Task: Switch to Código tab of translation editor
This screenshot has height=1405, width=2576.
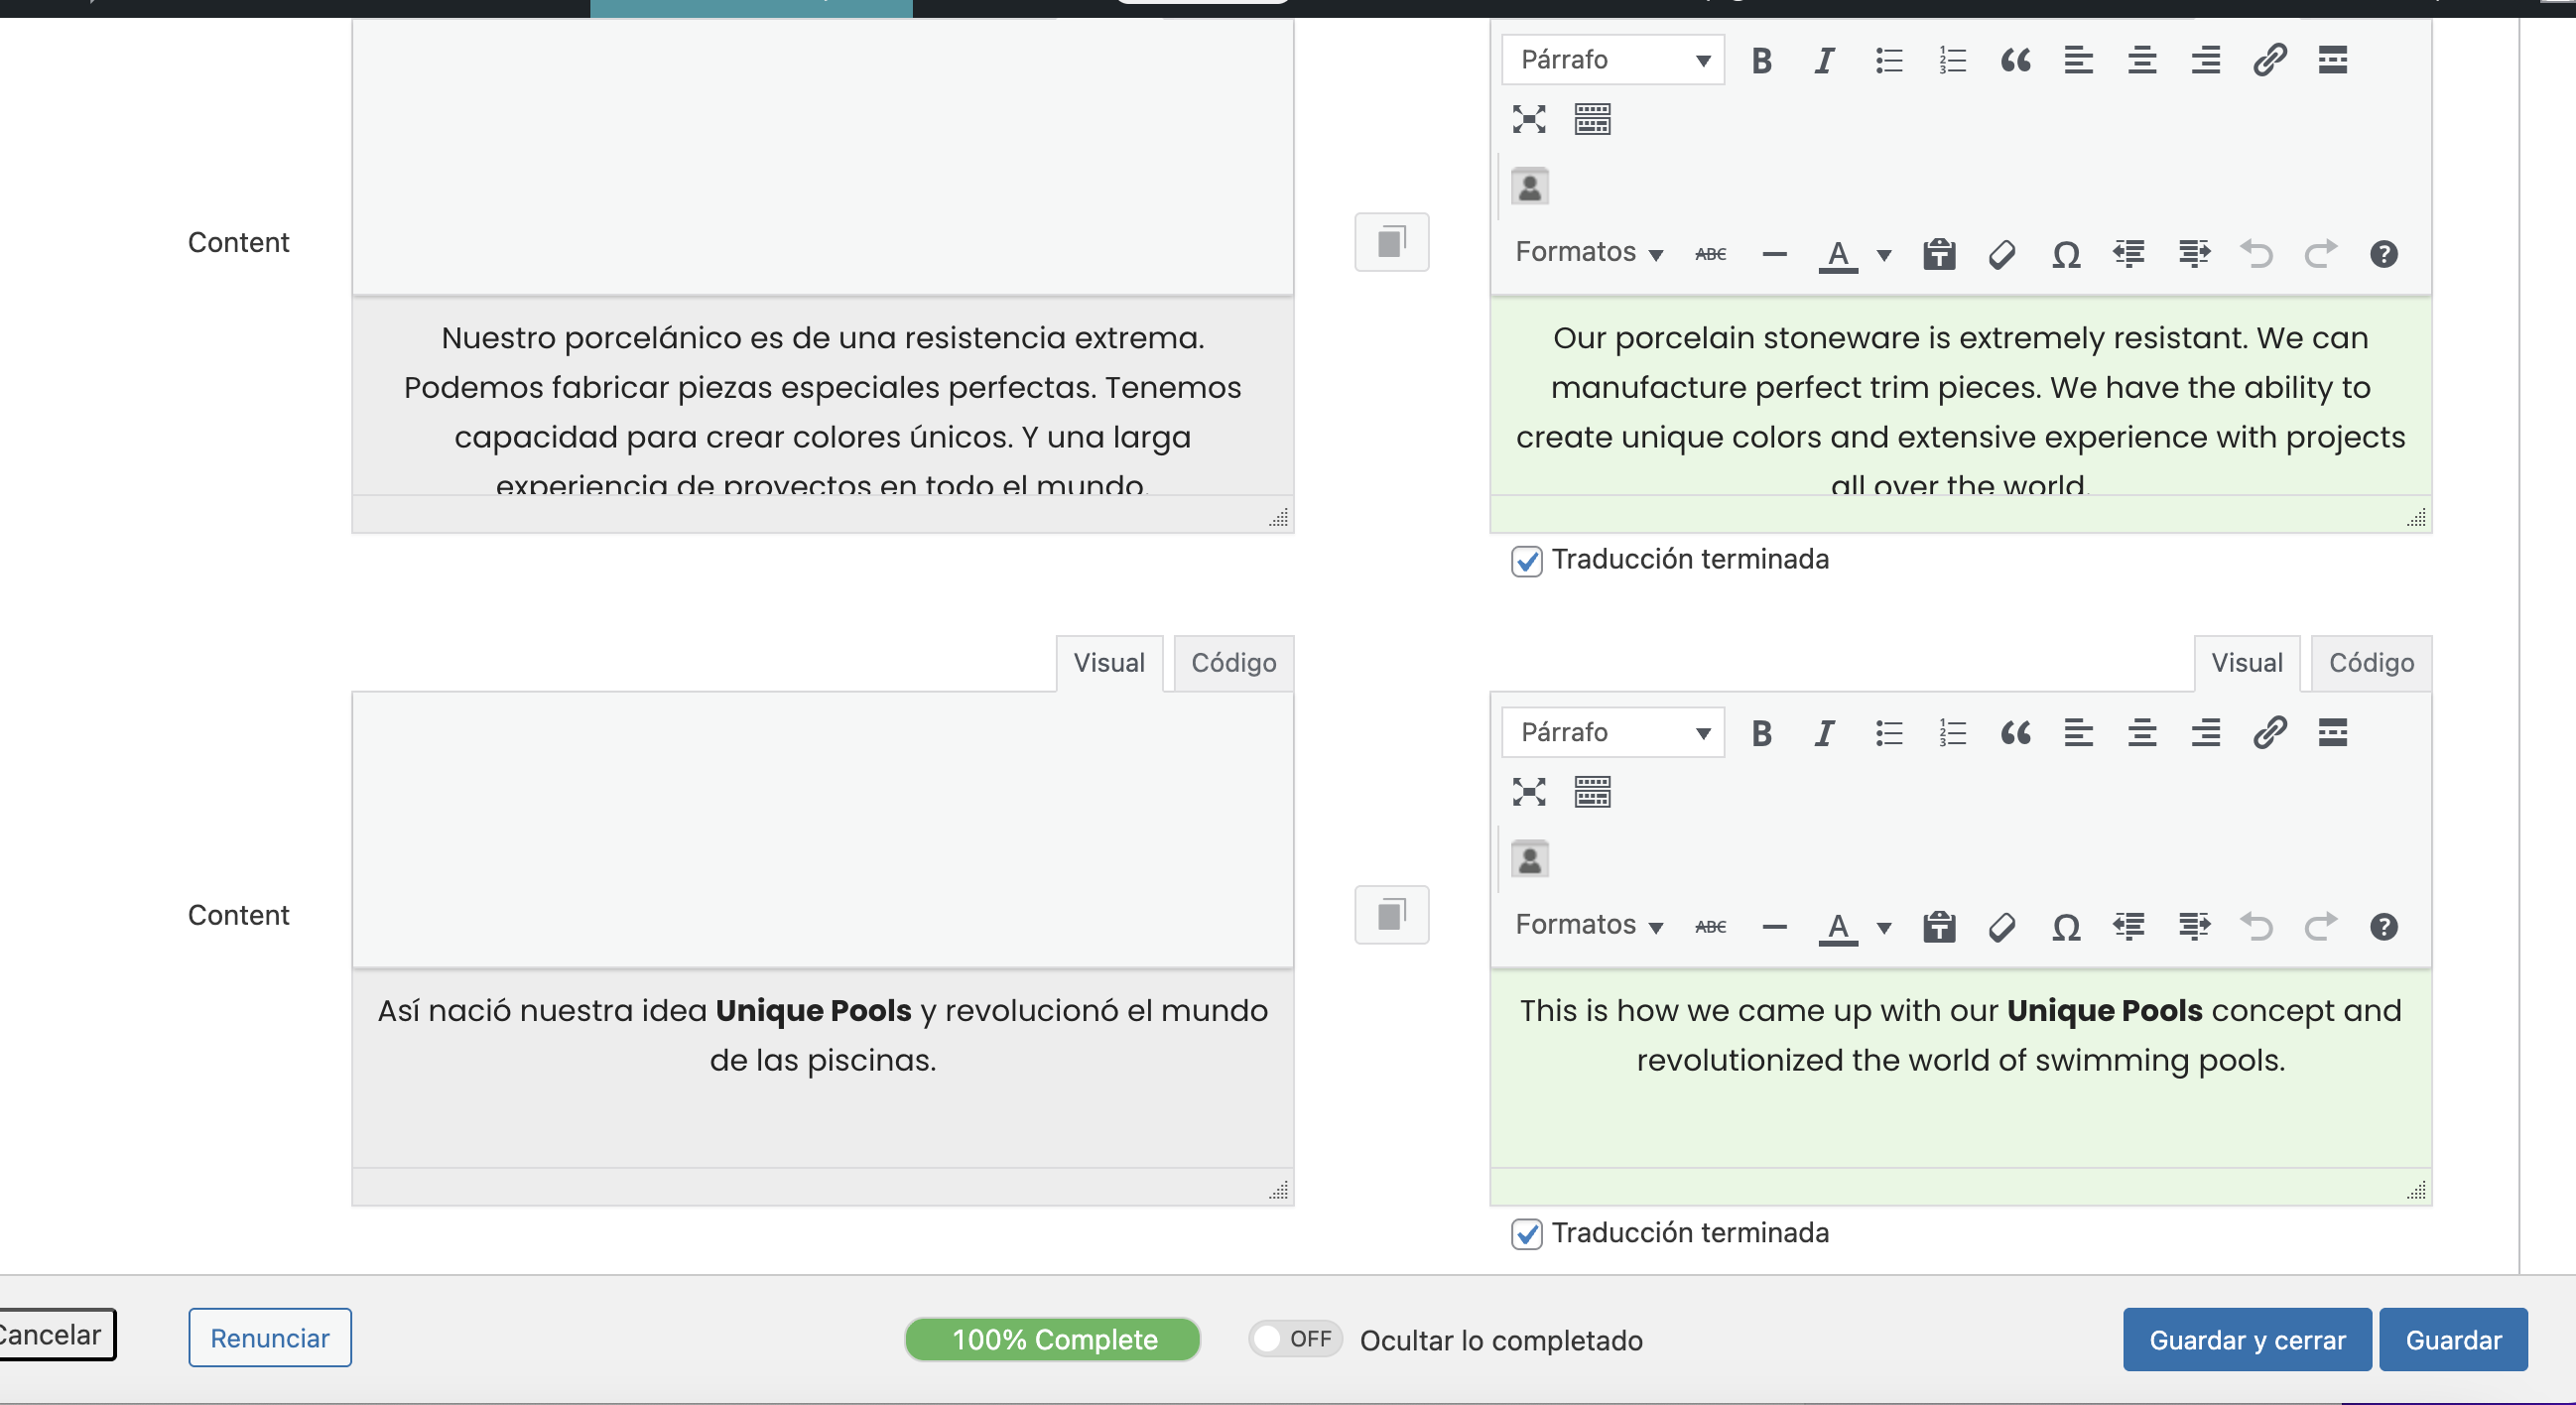Action: pos(2370,663)
